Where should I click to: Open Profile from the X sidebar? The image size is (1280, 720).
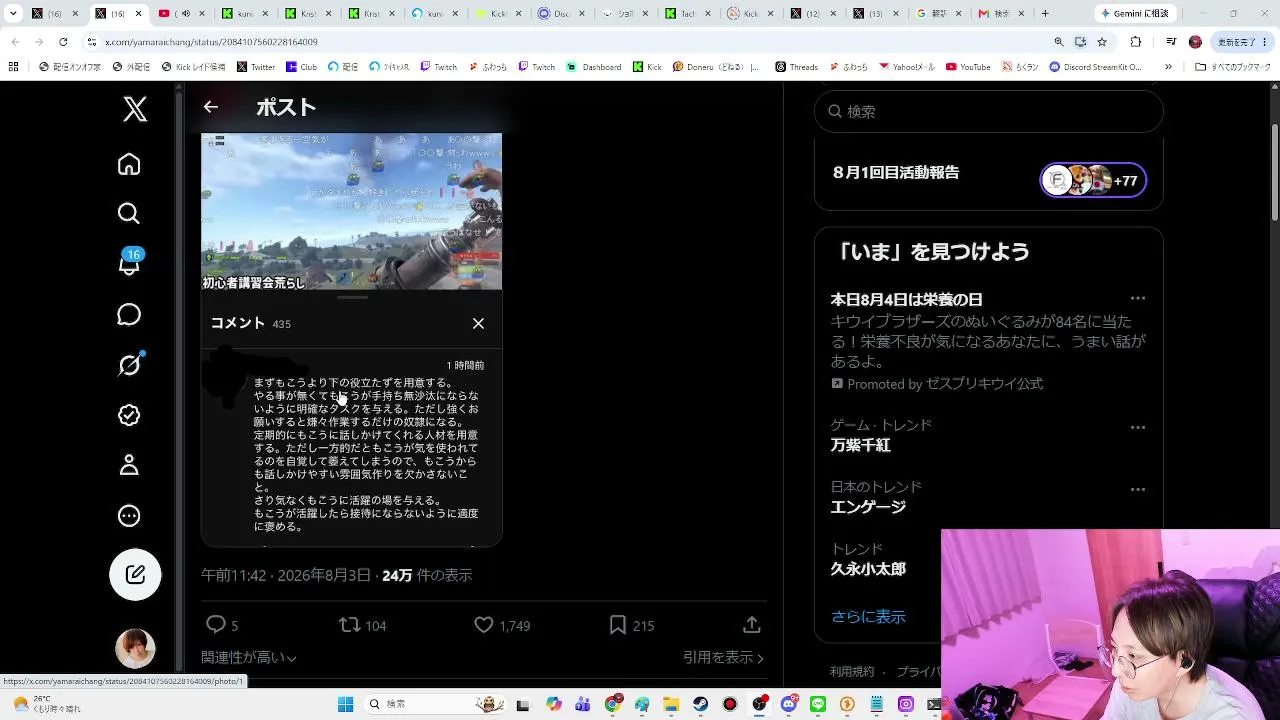(129, 465)
